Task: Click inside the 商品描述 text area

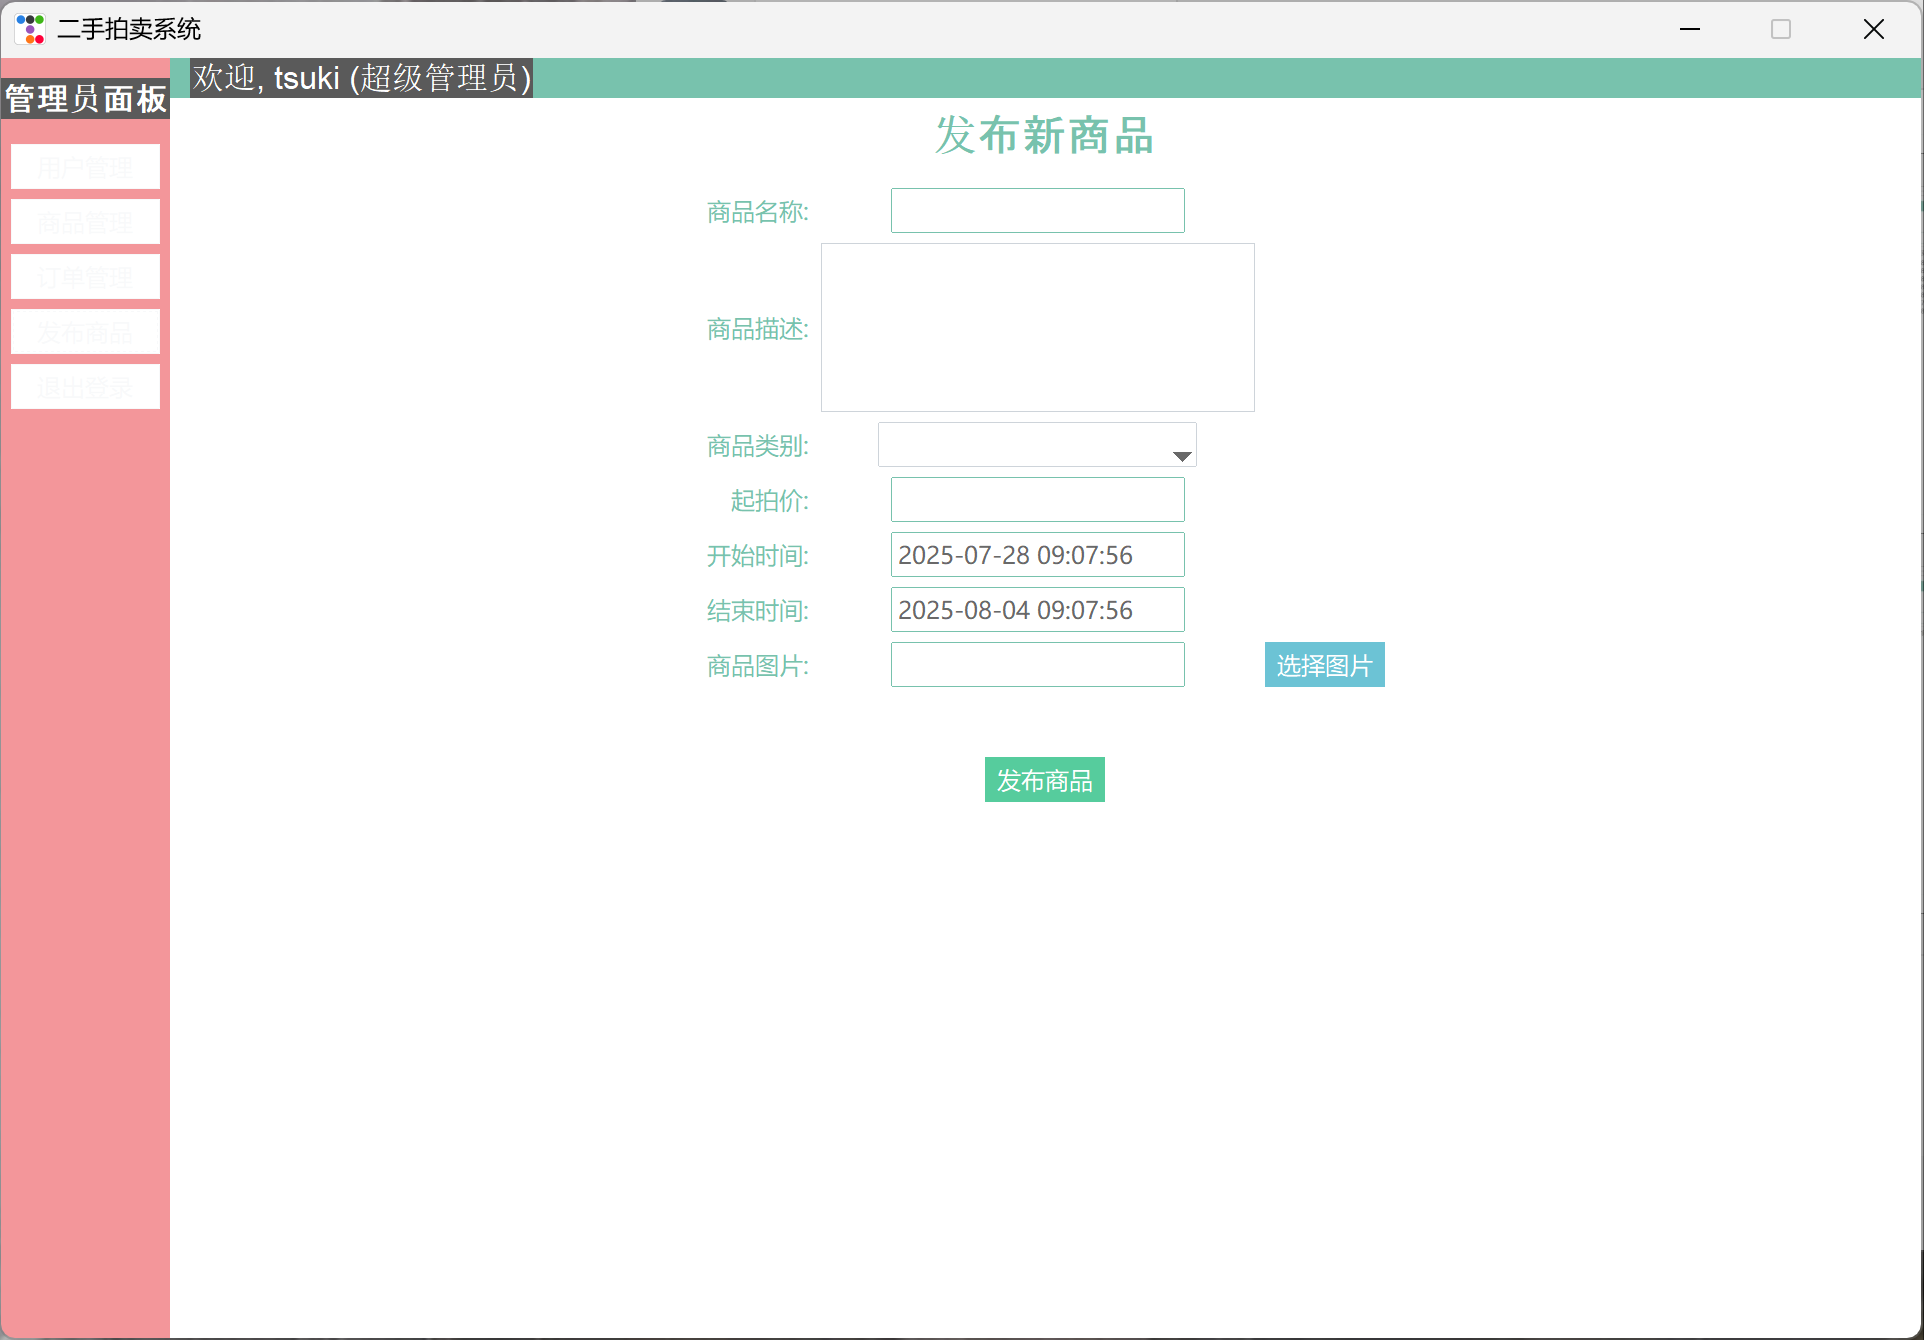Action: point(1037,328)
